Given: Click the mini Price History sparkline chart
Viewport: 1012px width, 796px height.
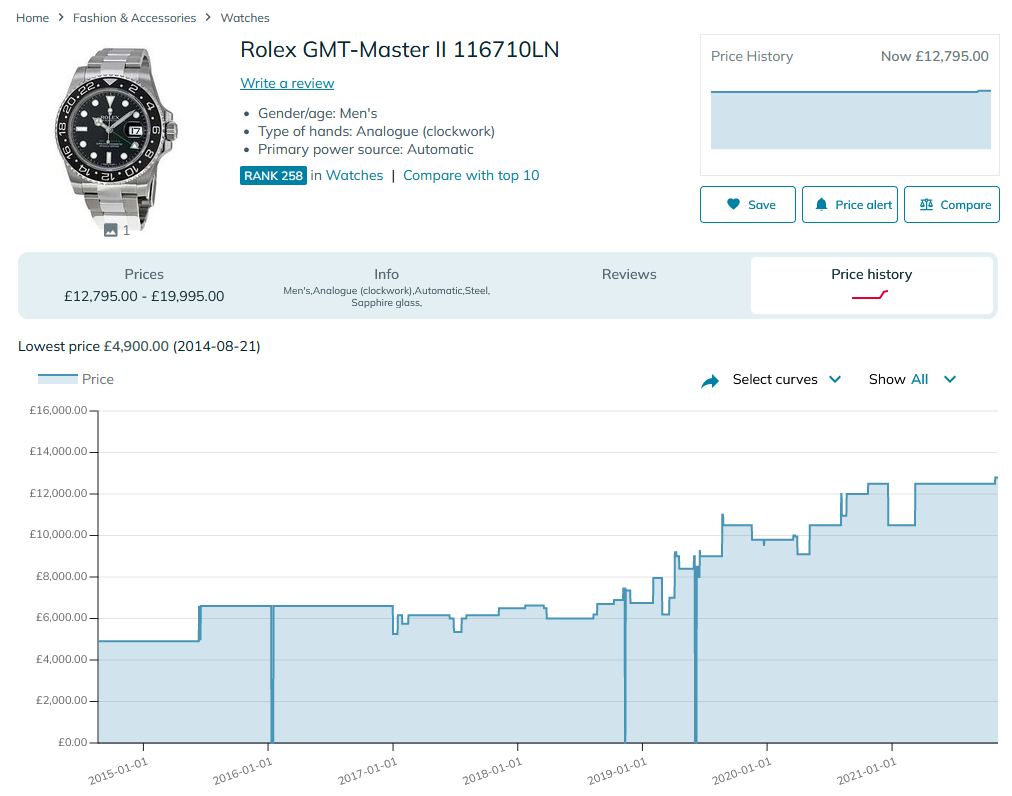Looking at the screenshot, I should coord(851,120).
